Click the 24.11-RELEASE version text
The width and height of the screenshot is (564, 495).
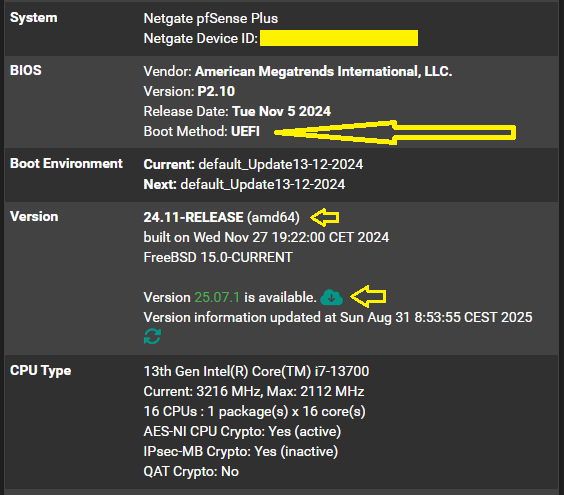coord(194,217)
